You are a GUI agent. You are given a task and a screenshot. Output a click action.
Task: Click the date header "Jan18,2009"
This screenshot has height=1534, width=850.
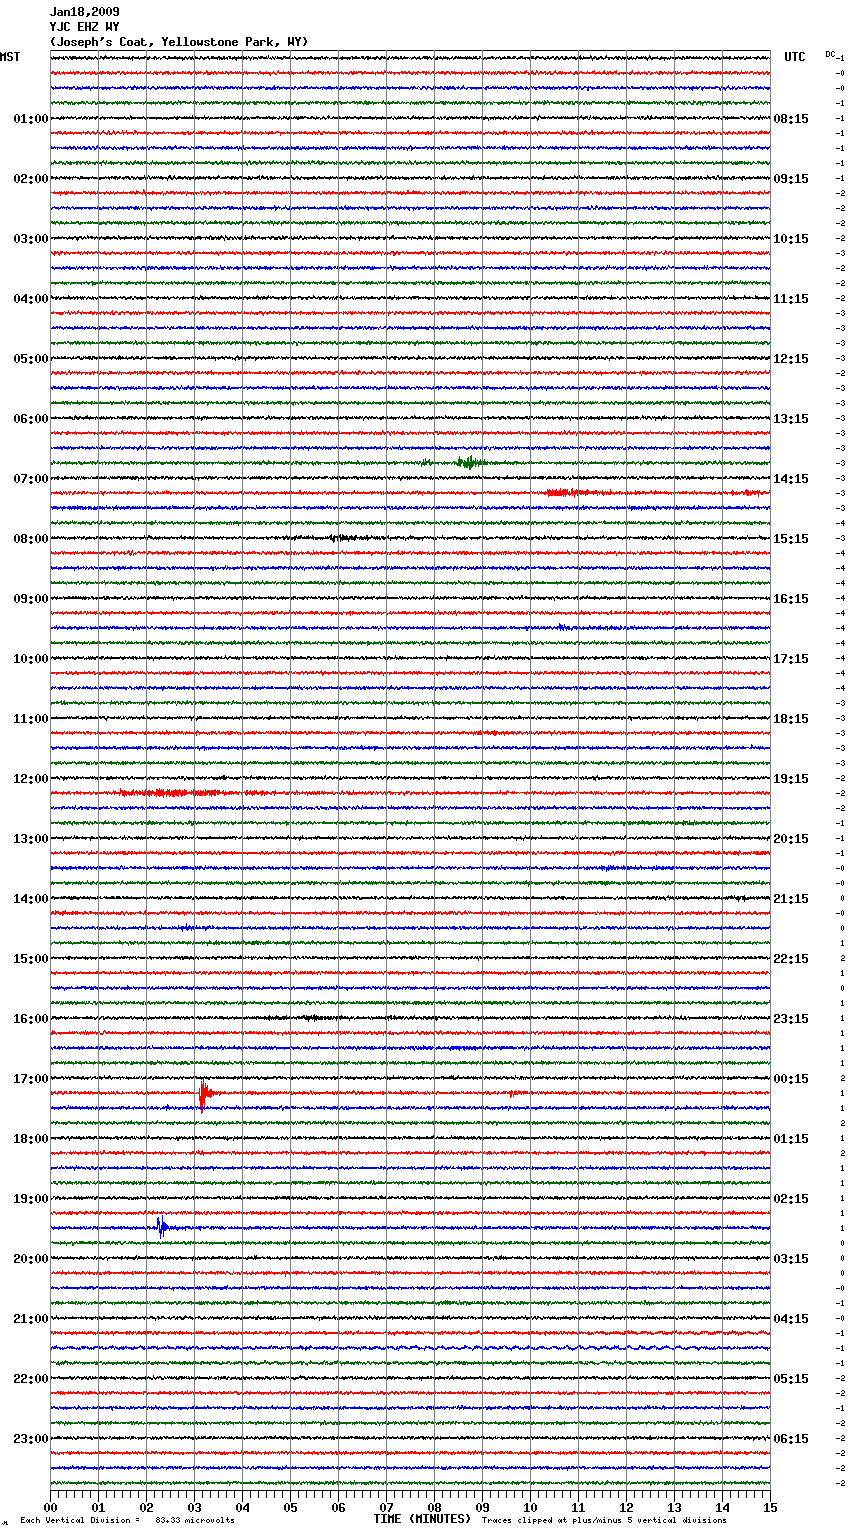[85, 12]
